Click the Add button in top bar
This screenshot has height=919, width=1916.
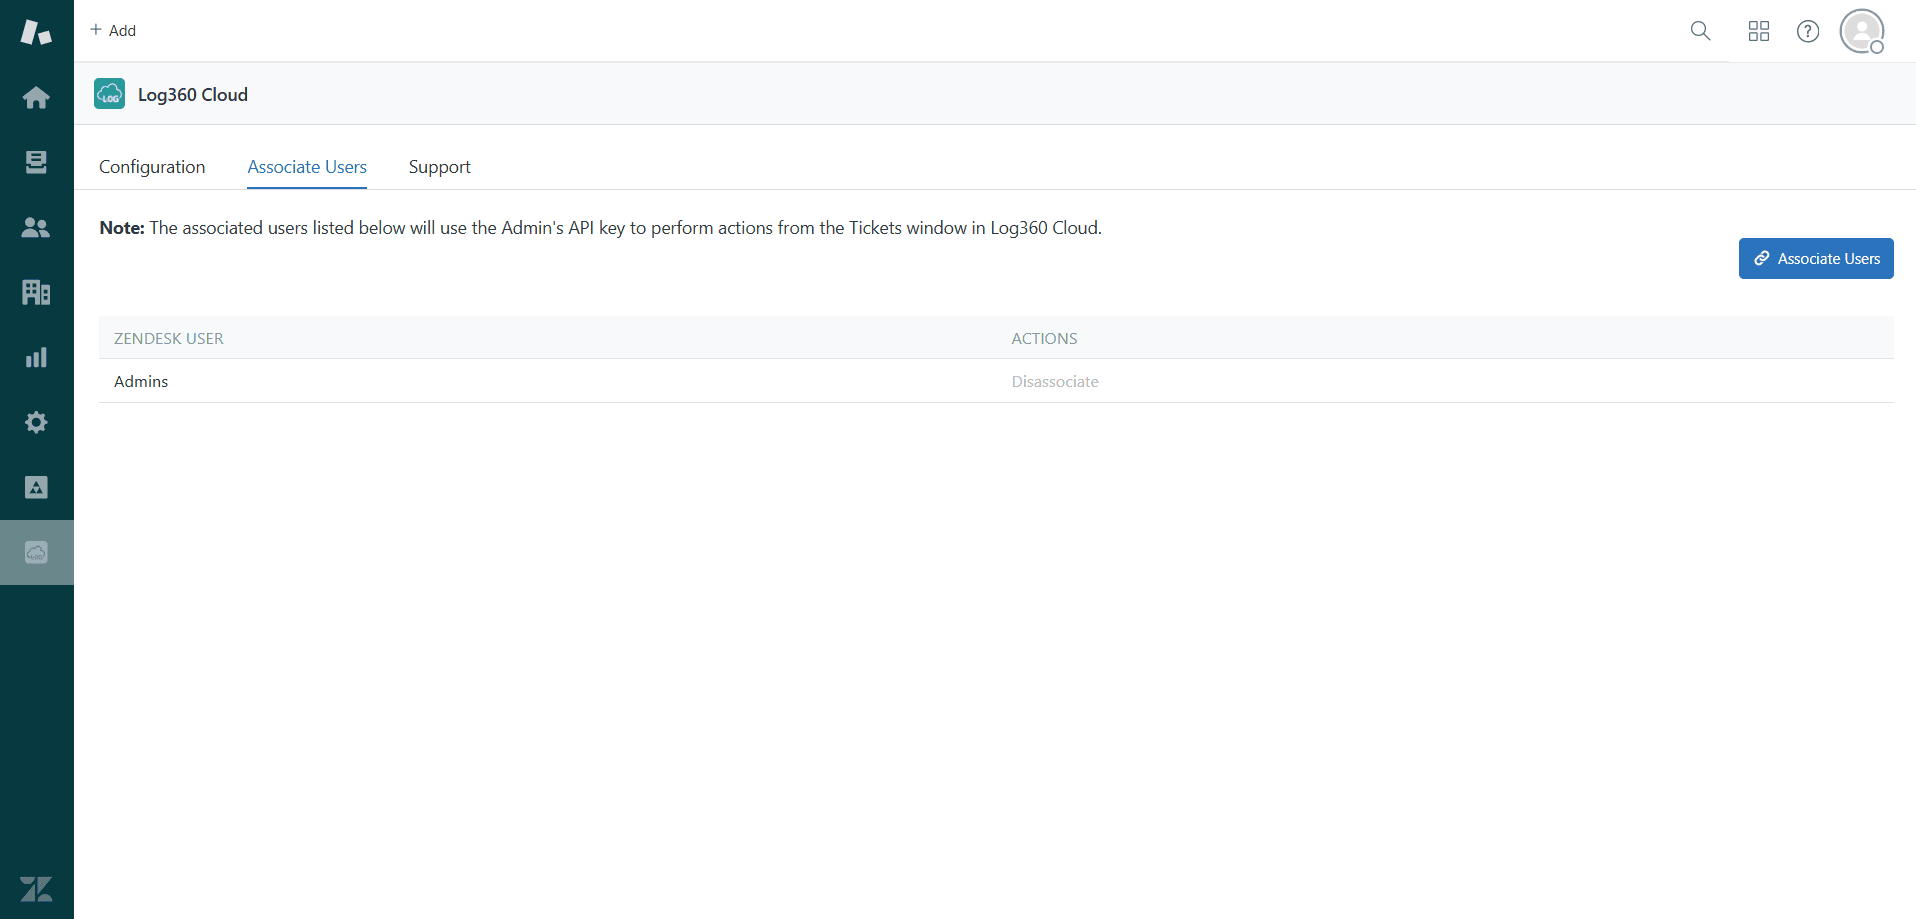coord(113,30)
